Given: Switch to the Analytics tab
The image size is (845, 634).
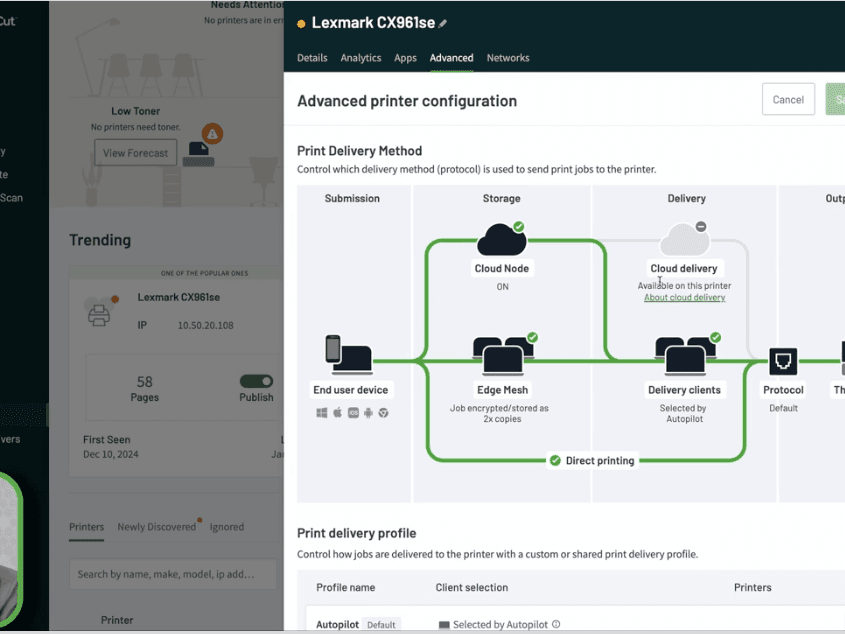Looking at the screenshot, I should [361, 58].
